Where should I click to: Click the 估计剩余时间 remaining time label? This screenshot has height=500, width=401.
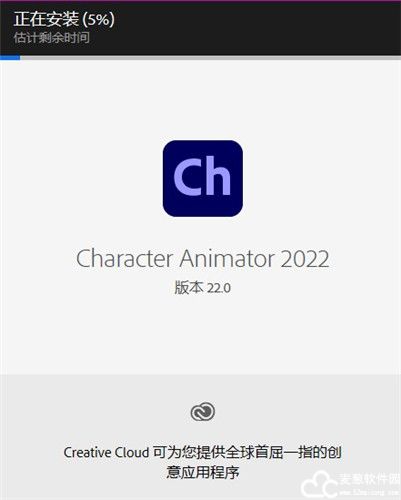click(x=52, y=38)
